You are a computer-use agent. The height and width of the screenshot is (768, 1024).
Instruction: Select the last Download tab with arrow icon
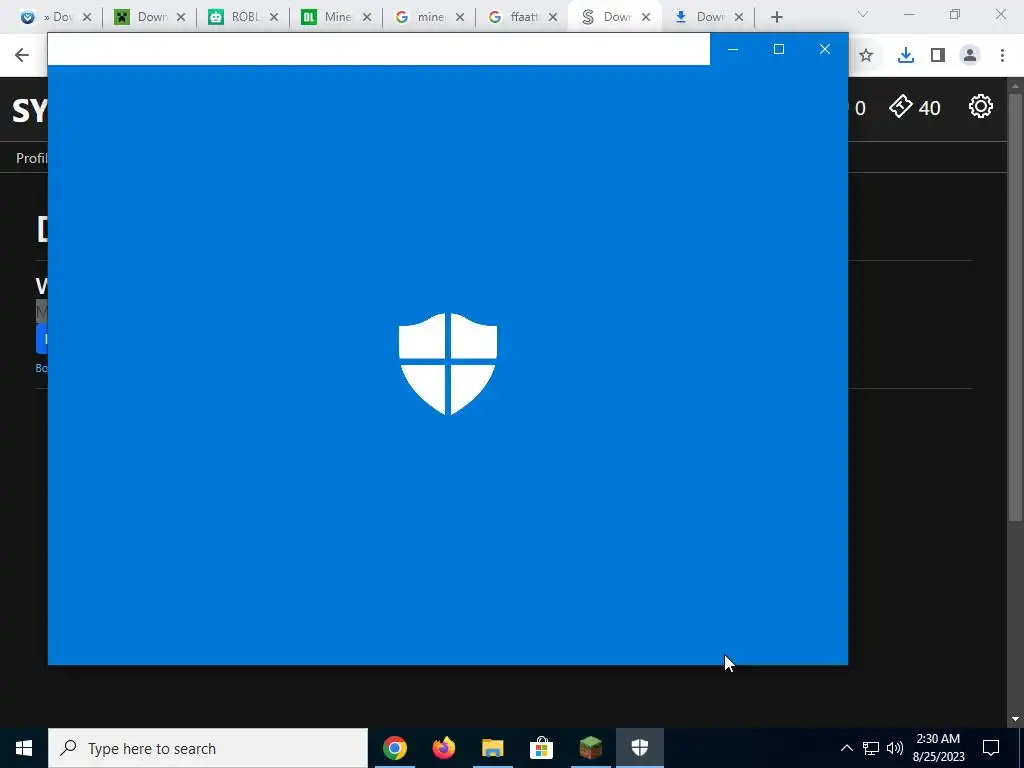[x=699, y=17]
